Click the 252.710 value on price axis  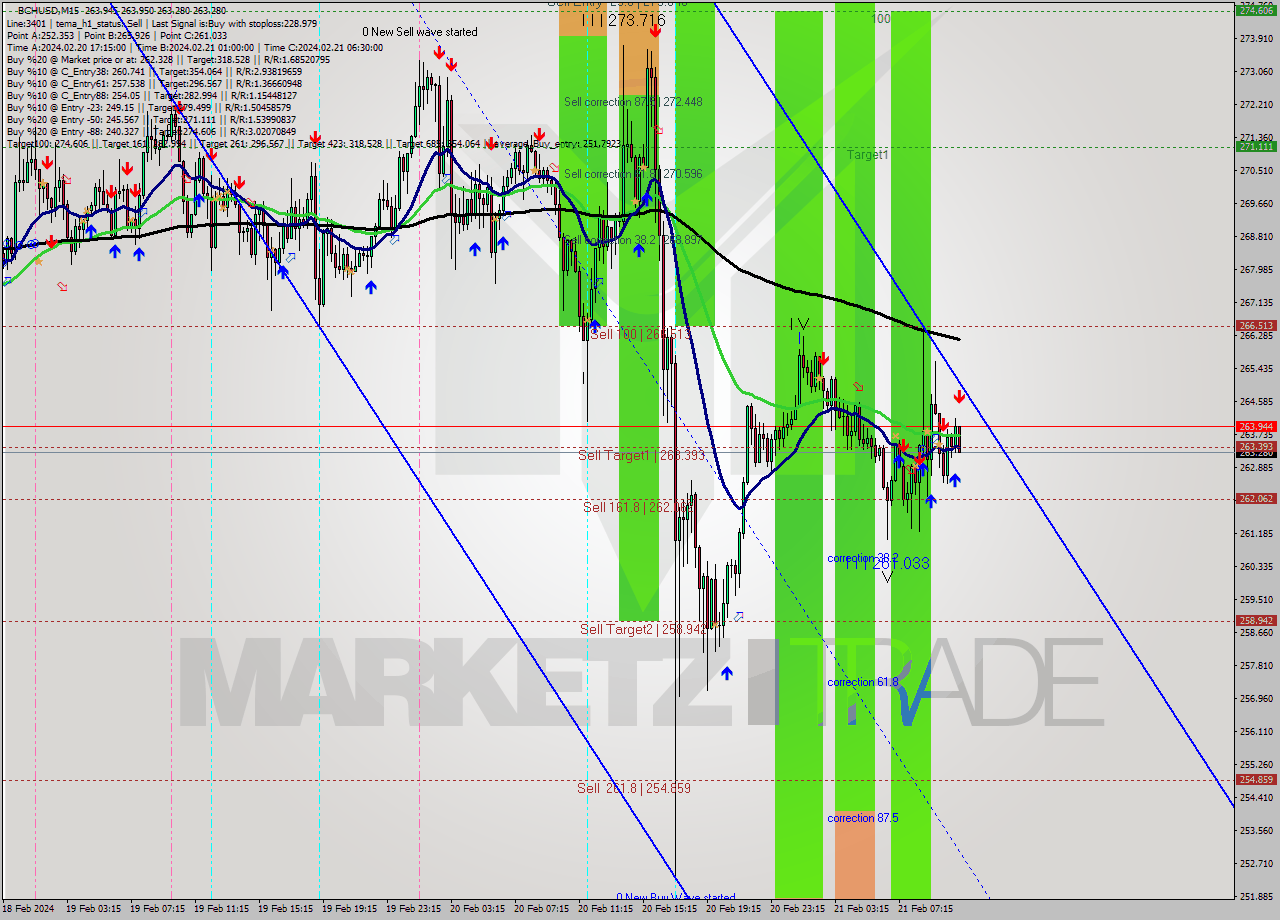click(x=1256, y=863)
